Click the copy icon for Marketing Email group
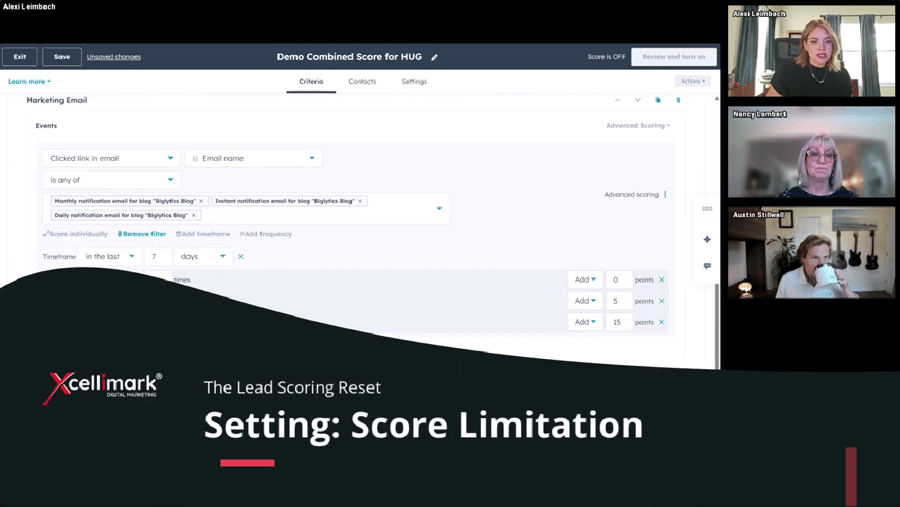This screenshot has height=507, width=900. 658,100
